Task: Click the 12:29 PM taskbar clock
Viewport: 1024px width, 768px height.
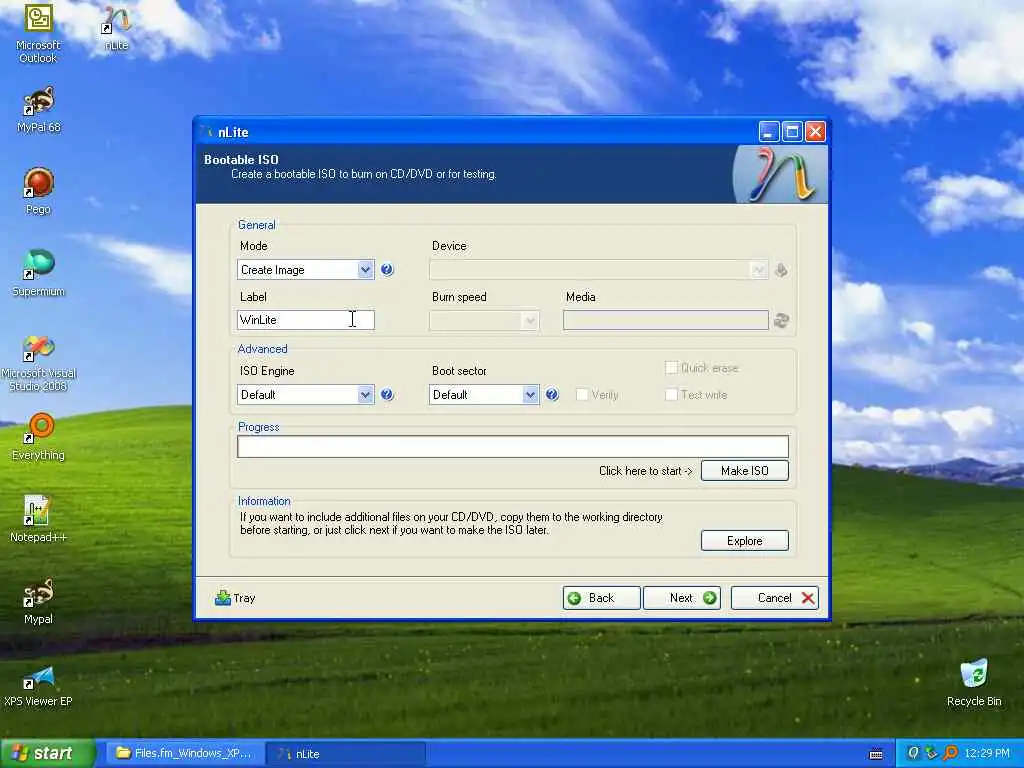Action: tap(987, 754)
